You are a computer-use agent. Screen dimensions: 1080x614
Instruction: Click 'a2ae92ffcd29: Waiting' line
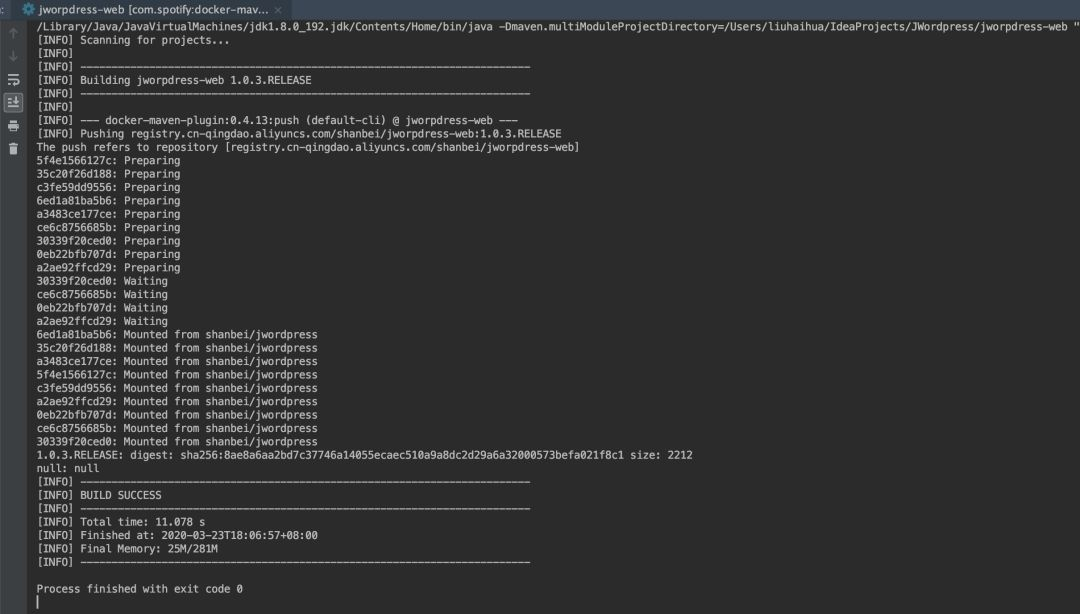102,321
